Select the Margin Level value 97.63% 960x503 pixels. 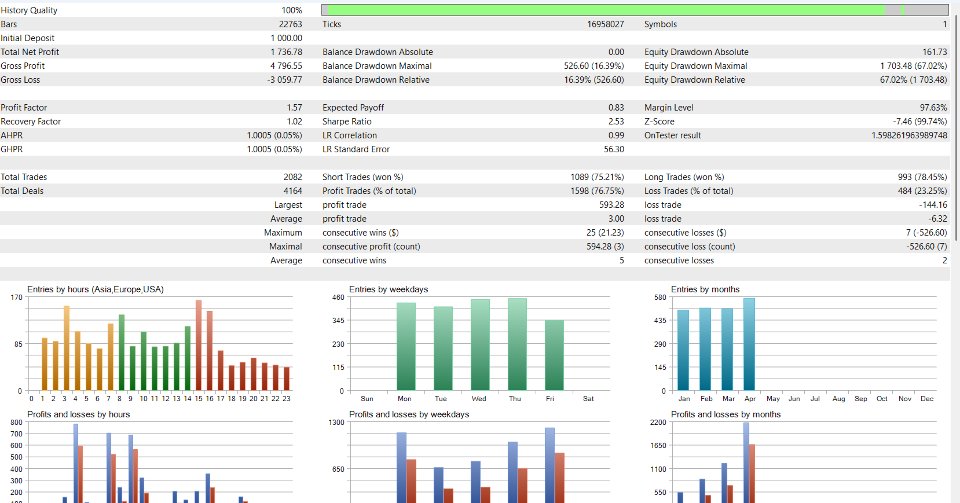click(x=933, y=108)
